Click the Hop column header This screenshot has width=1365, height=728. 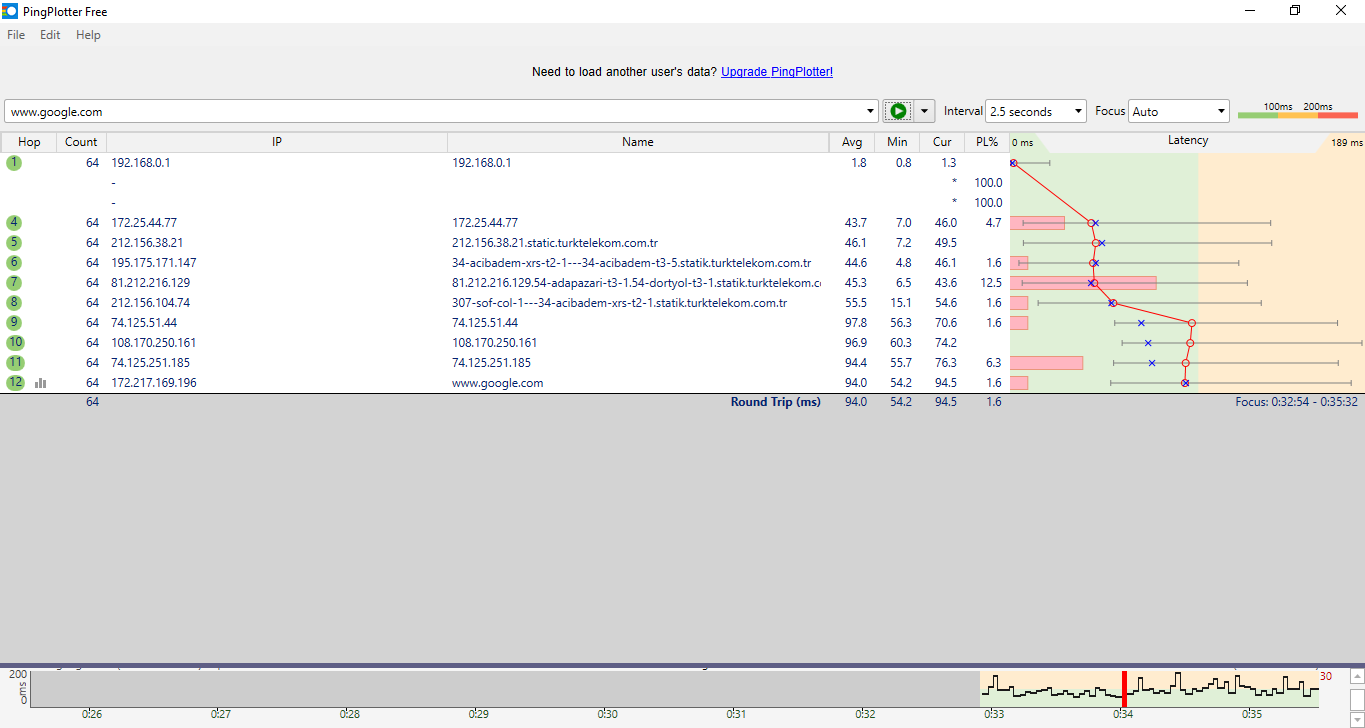coord(29,142)
